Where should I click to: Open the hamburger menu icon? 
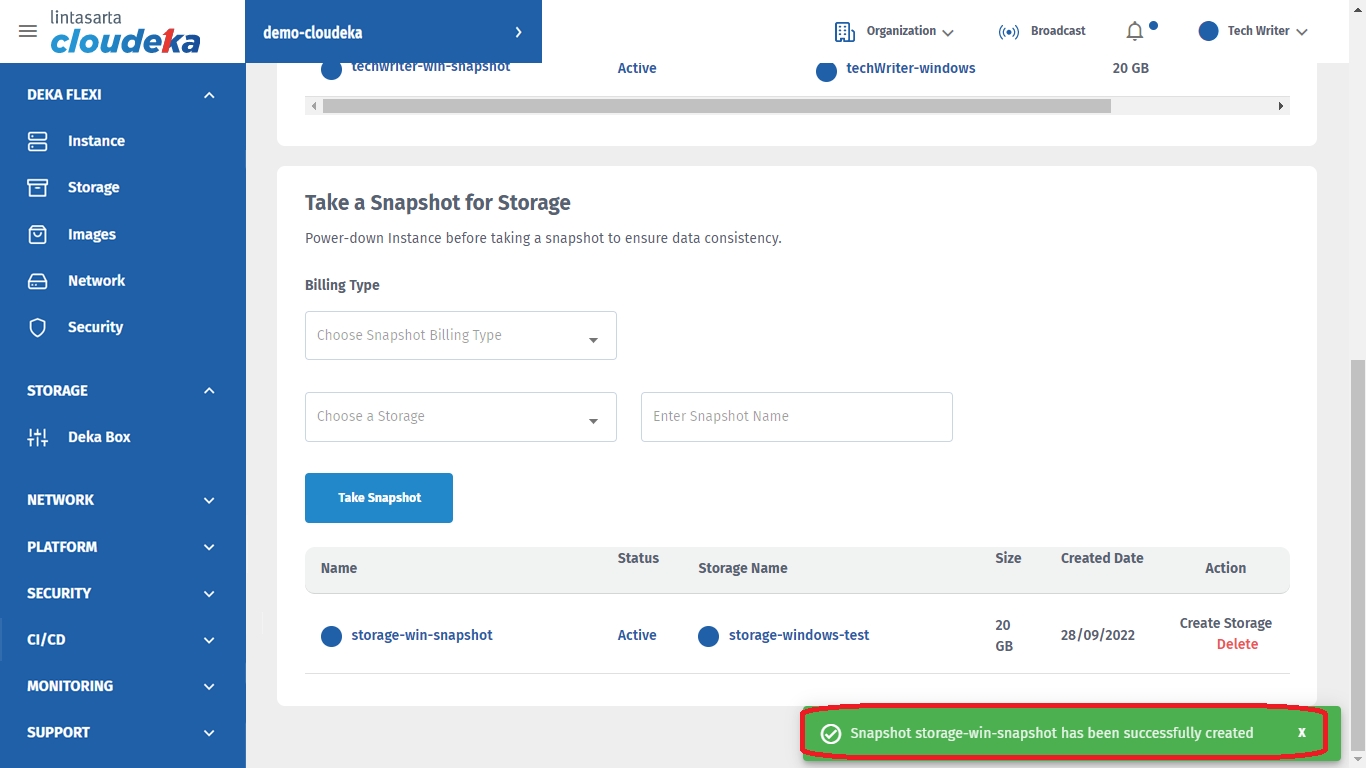28,31
